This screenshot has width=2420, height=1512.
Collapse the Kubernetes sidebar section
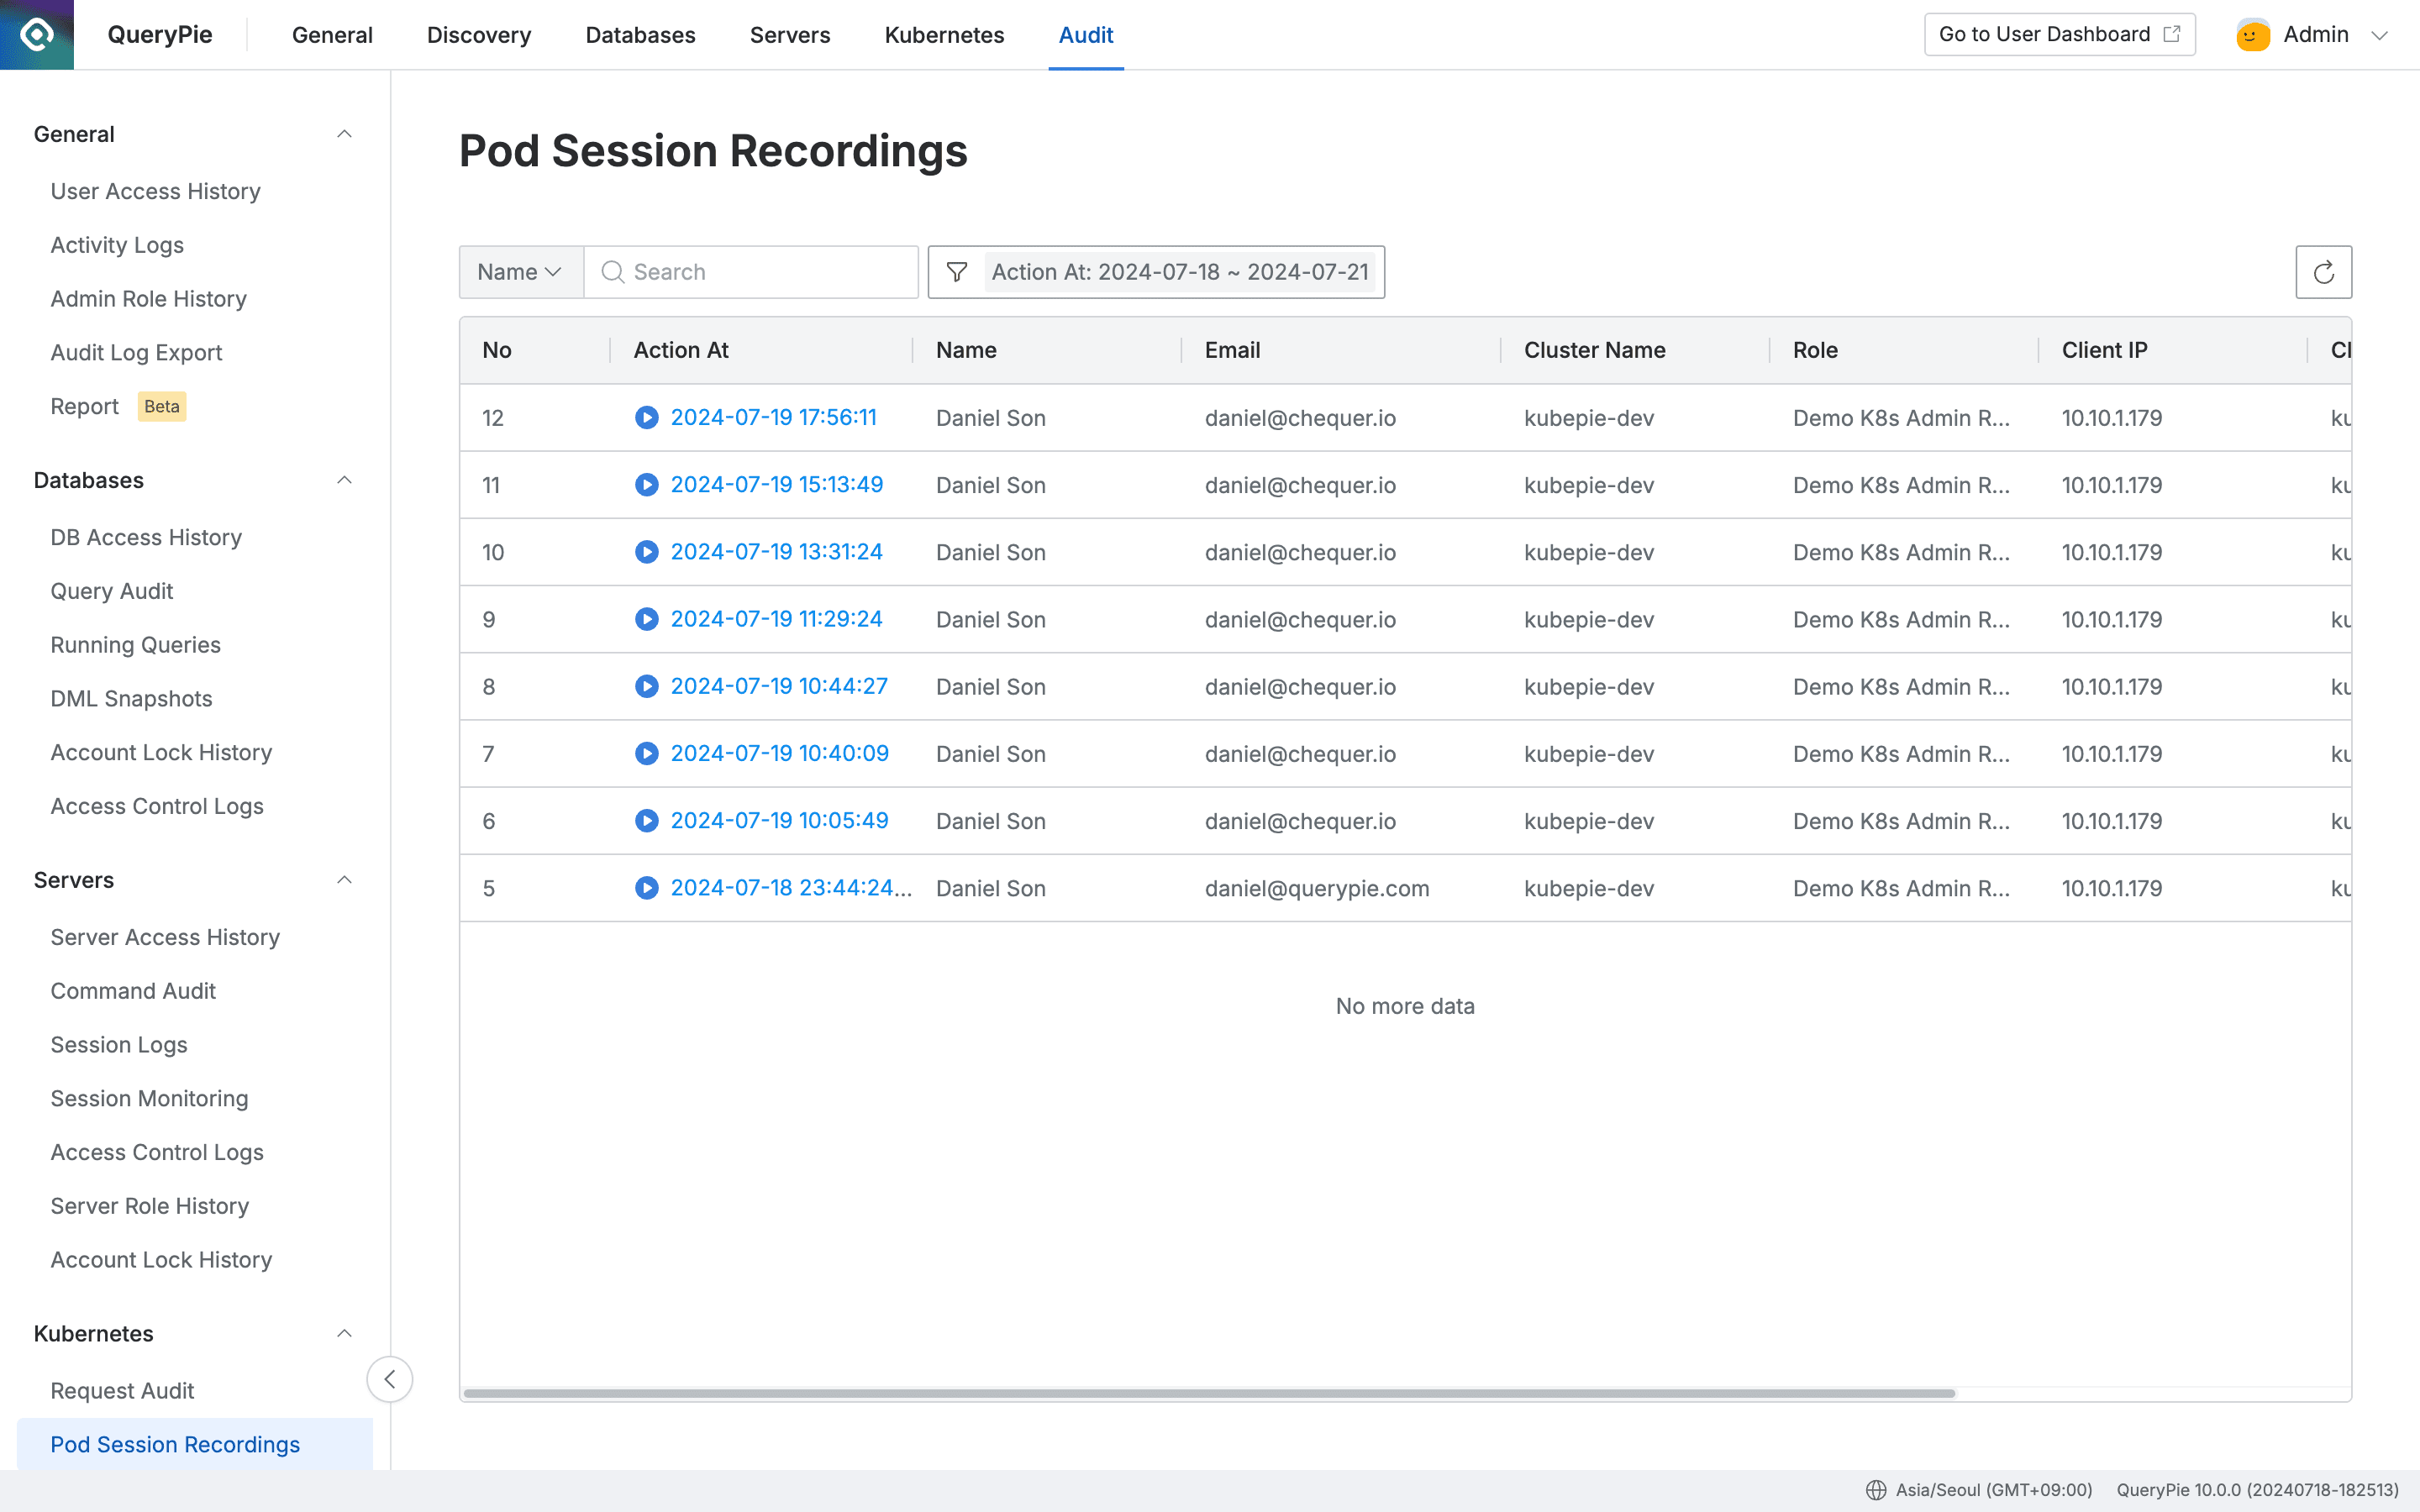pos(345,1333)
